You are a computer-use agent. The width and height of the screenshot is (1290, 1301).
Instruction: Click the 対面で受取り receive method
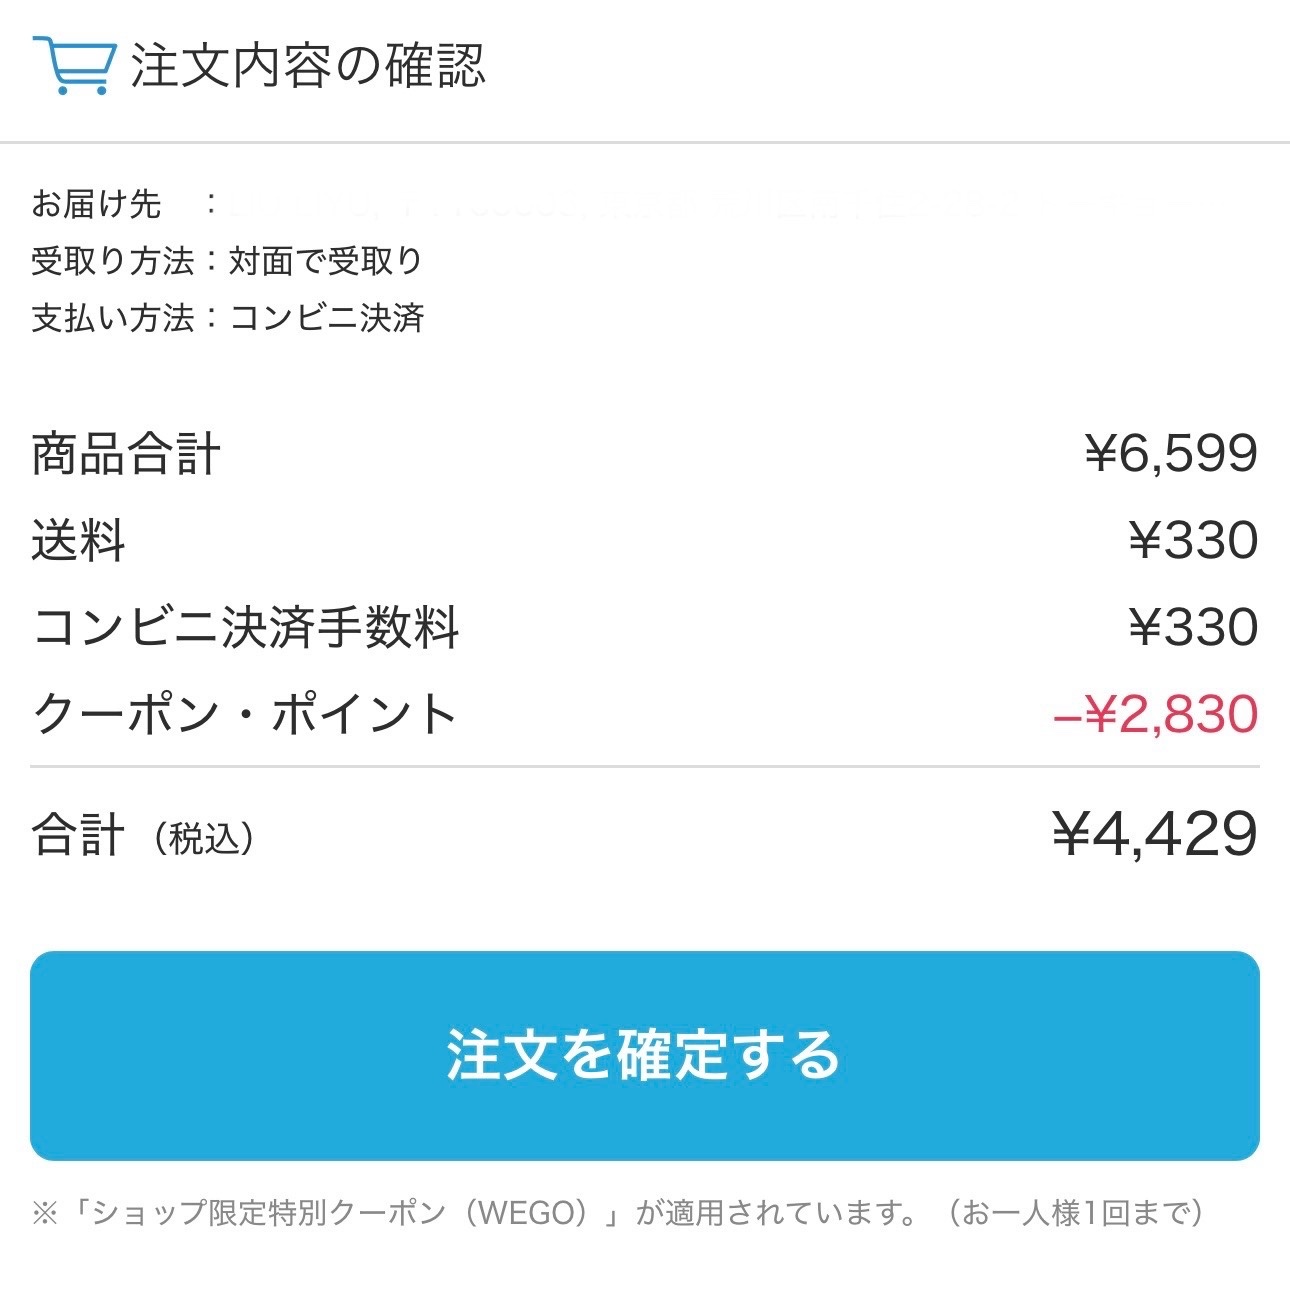tap(326, 261)
